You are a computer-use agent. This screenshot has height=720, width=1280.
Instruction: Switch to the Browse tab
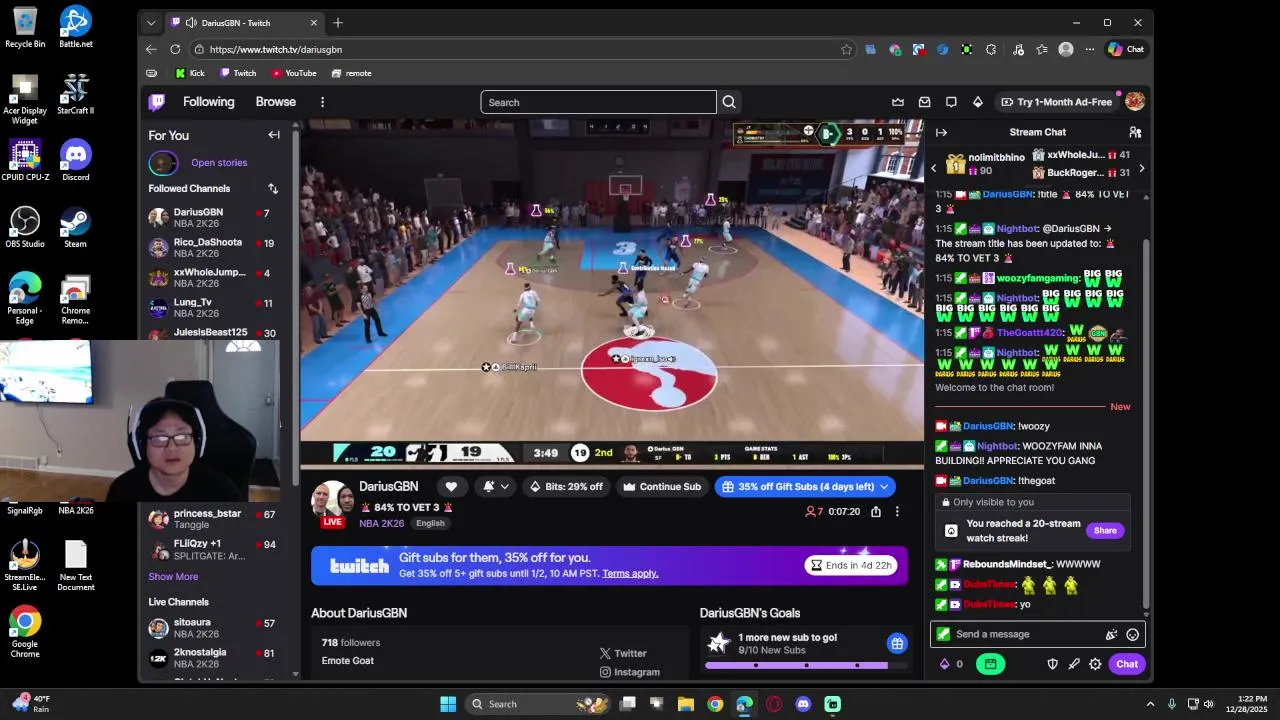click(275, 102)
